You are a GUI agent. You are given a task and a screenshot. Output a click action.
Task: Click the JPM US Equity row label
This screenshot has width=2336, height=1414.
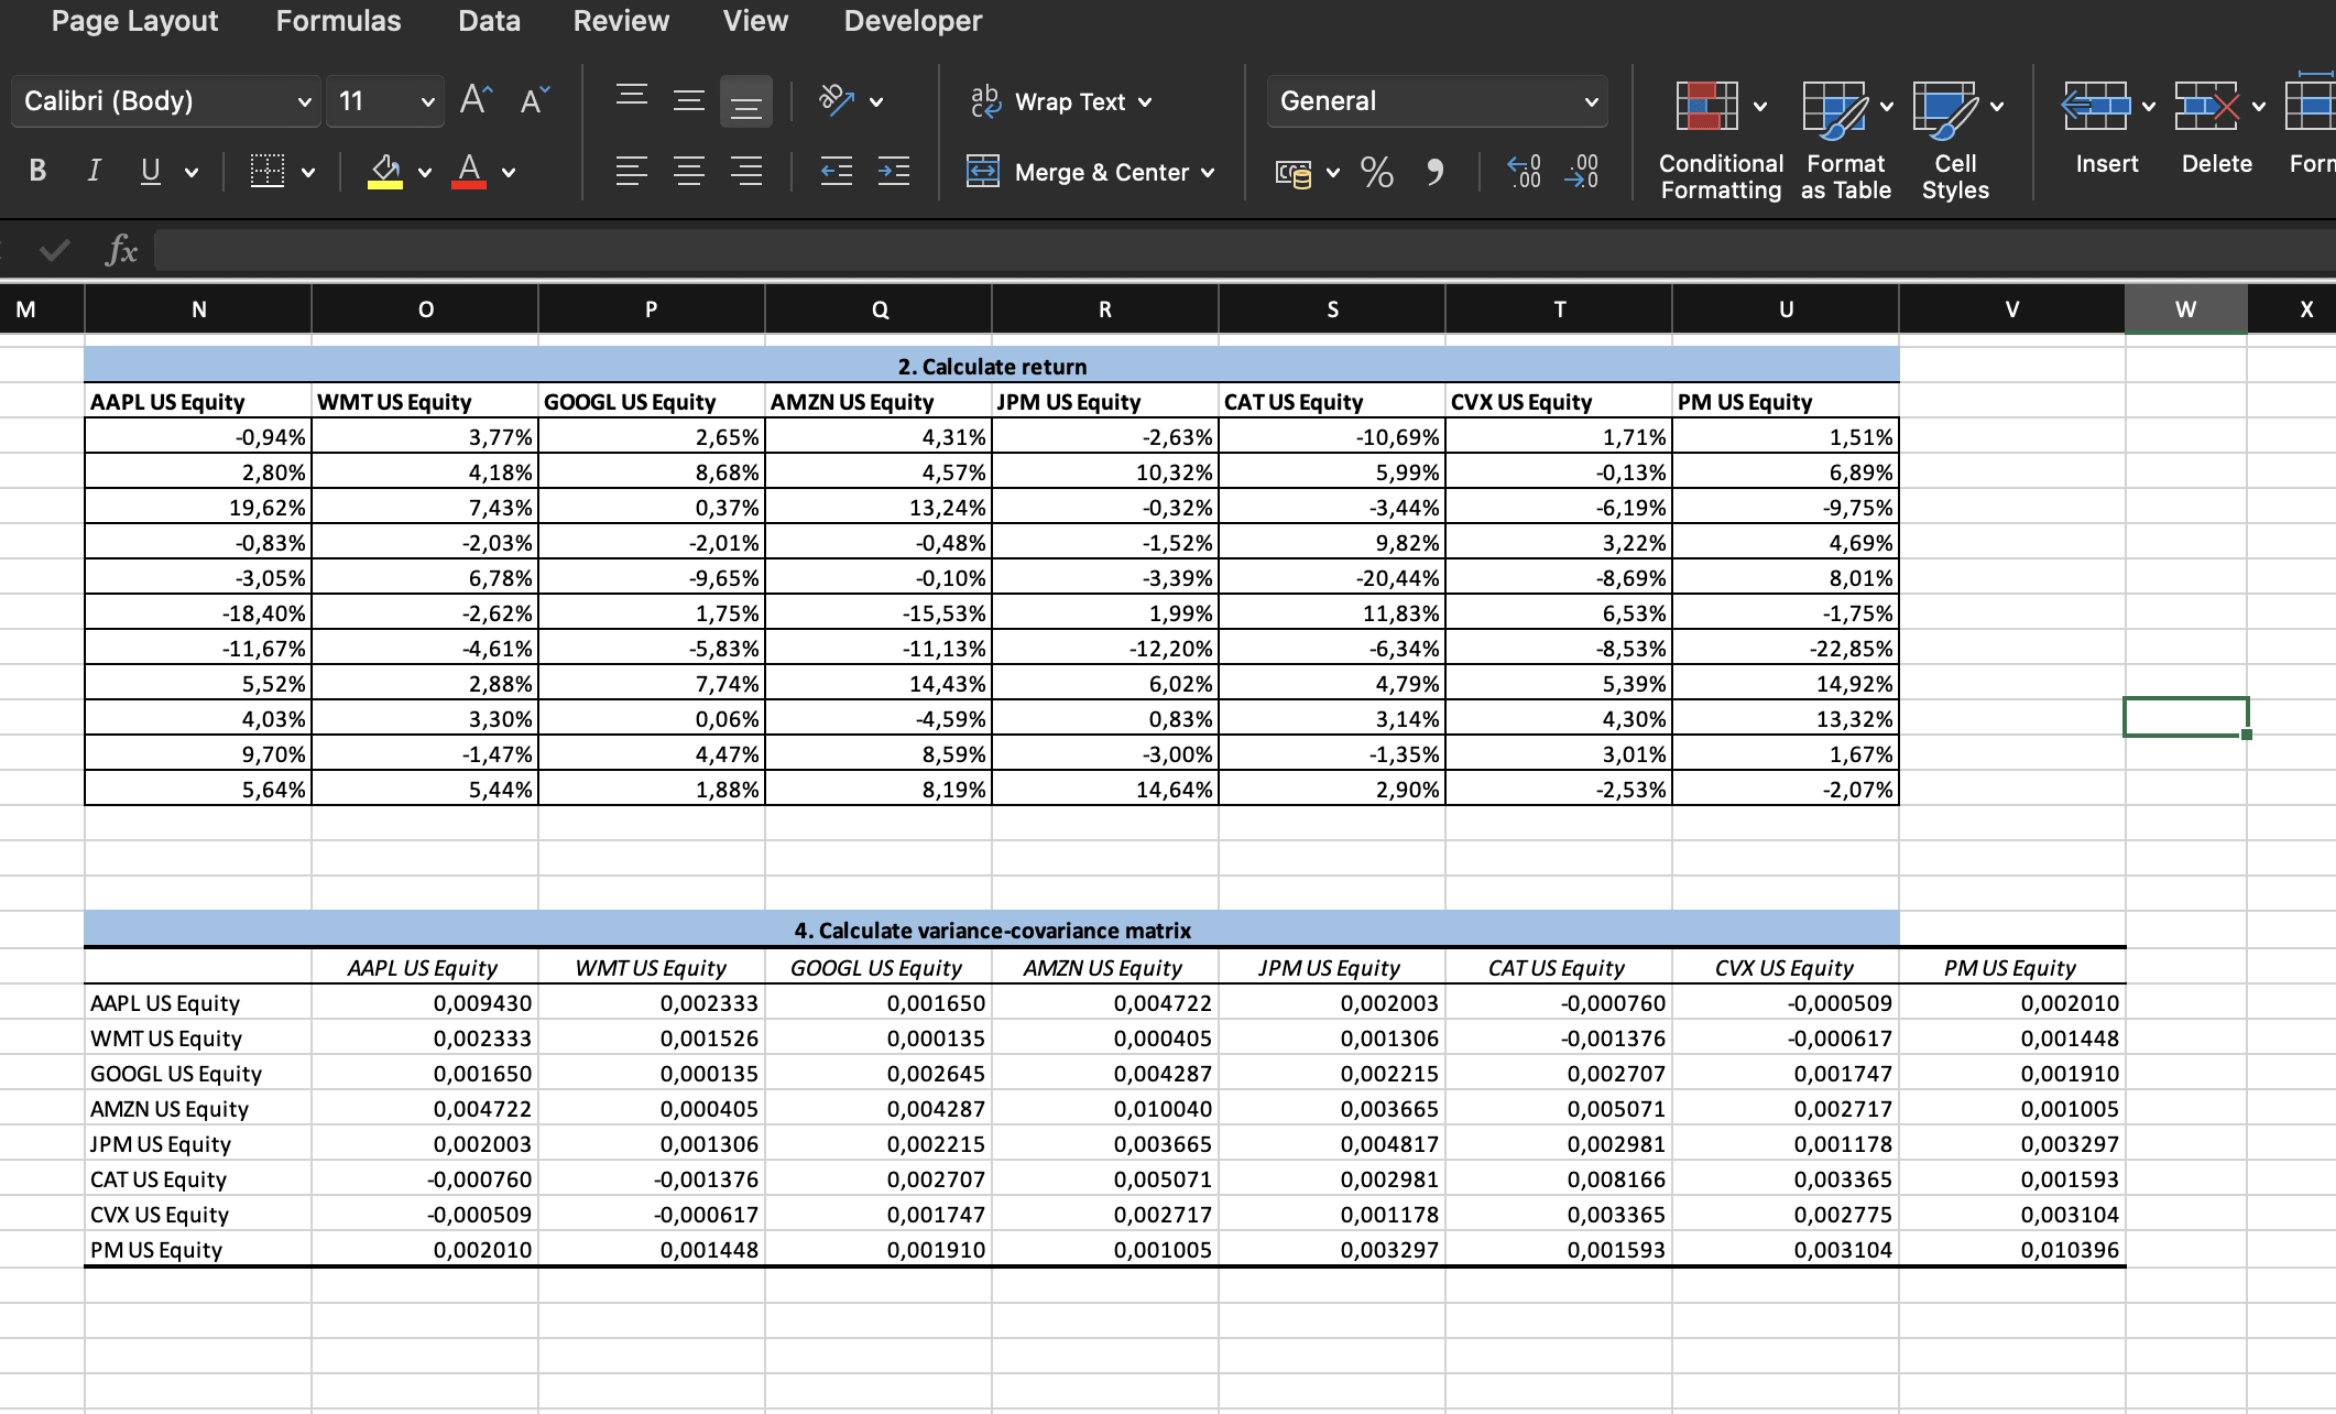[x=198, y=1144]
